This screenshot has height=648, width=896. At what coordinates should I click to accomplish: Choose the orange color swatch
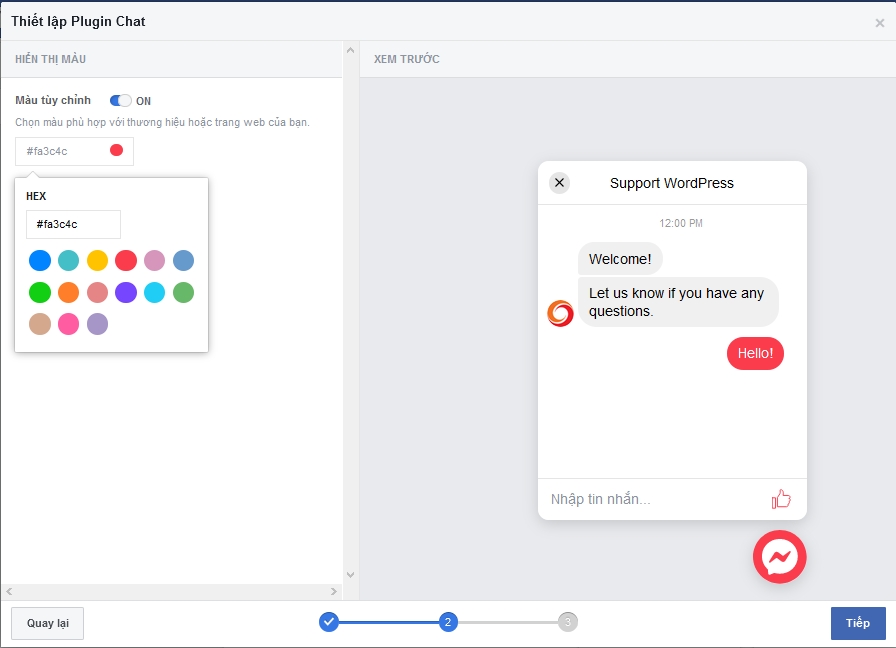(x=68, y=293)
